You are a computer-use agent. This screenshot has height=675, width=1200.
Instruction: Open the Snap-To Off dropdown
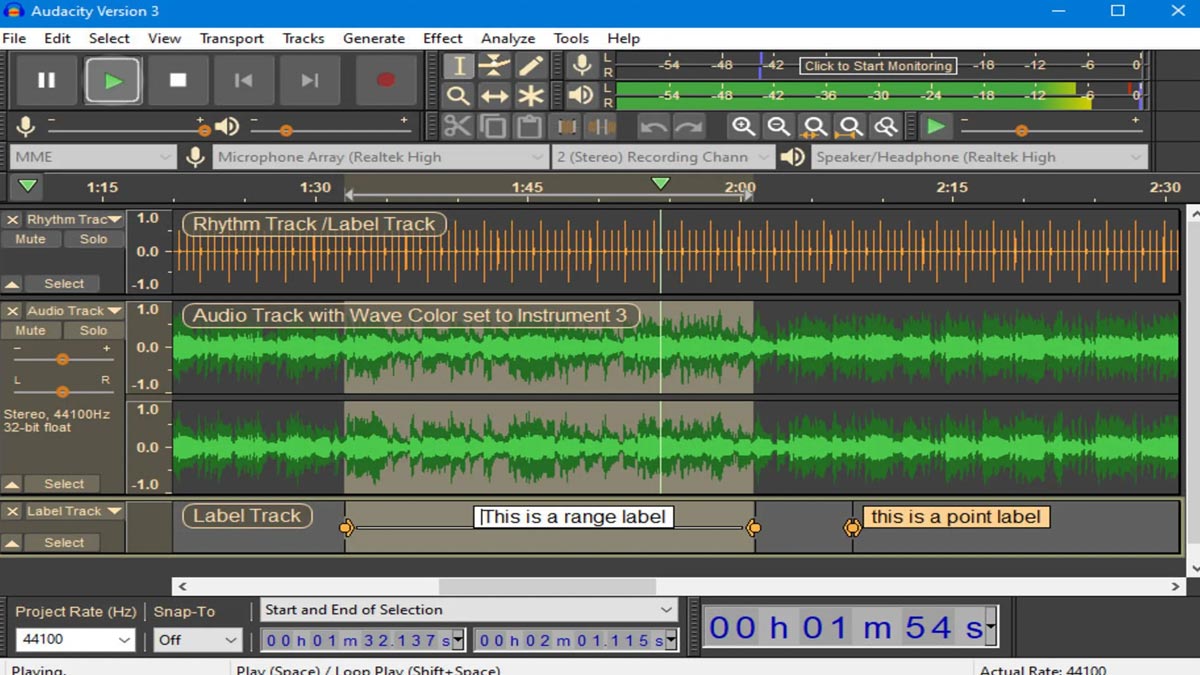tap(198, 639)
